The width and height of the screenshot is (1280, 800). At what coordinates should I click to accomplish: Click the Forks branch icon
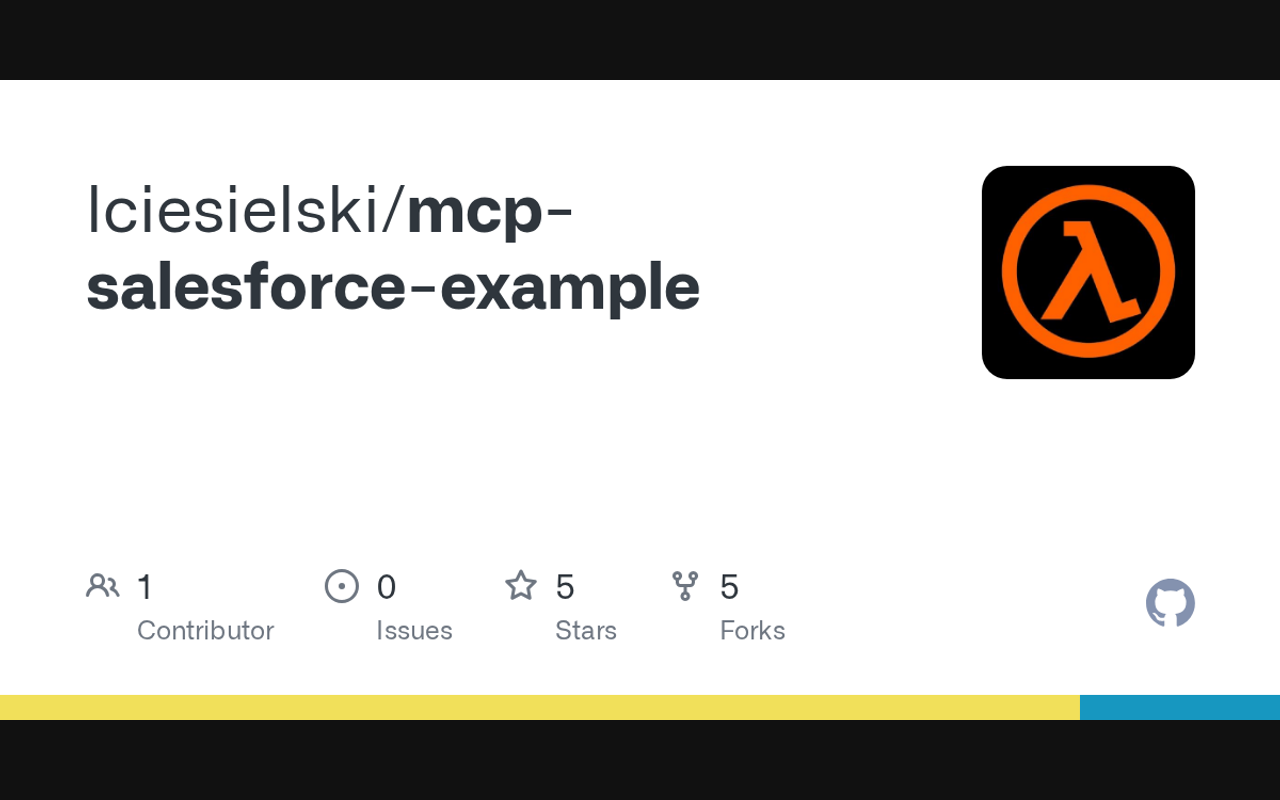pos(685,586)
